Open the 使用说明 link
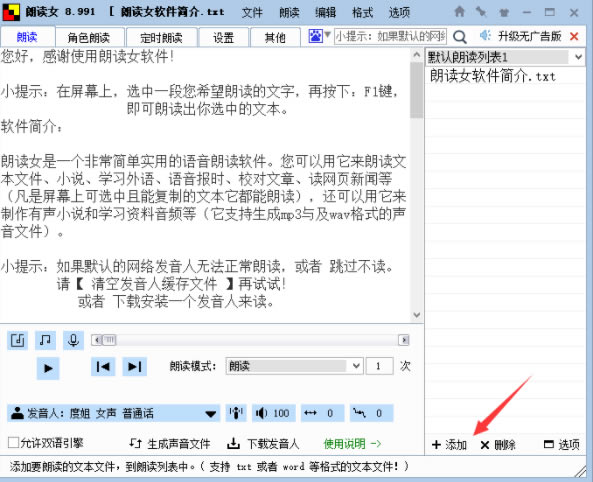 352,443
